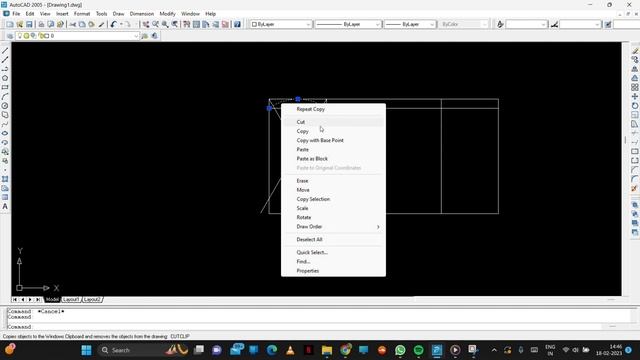This screenshot has width=640, height=360.
Task: Click the Help question mark icon
Action: click(x=237, y=24)
